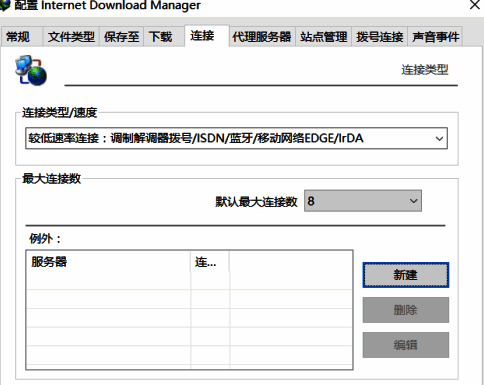Switch to the 站点管理 tab

click(323, 36)
